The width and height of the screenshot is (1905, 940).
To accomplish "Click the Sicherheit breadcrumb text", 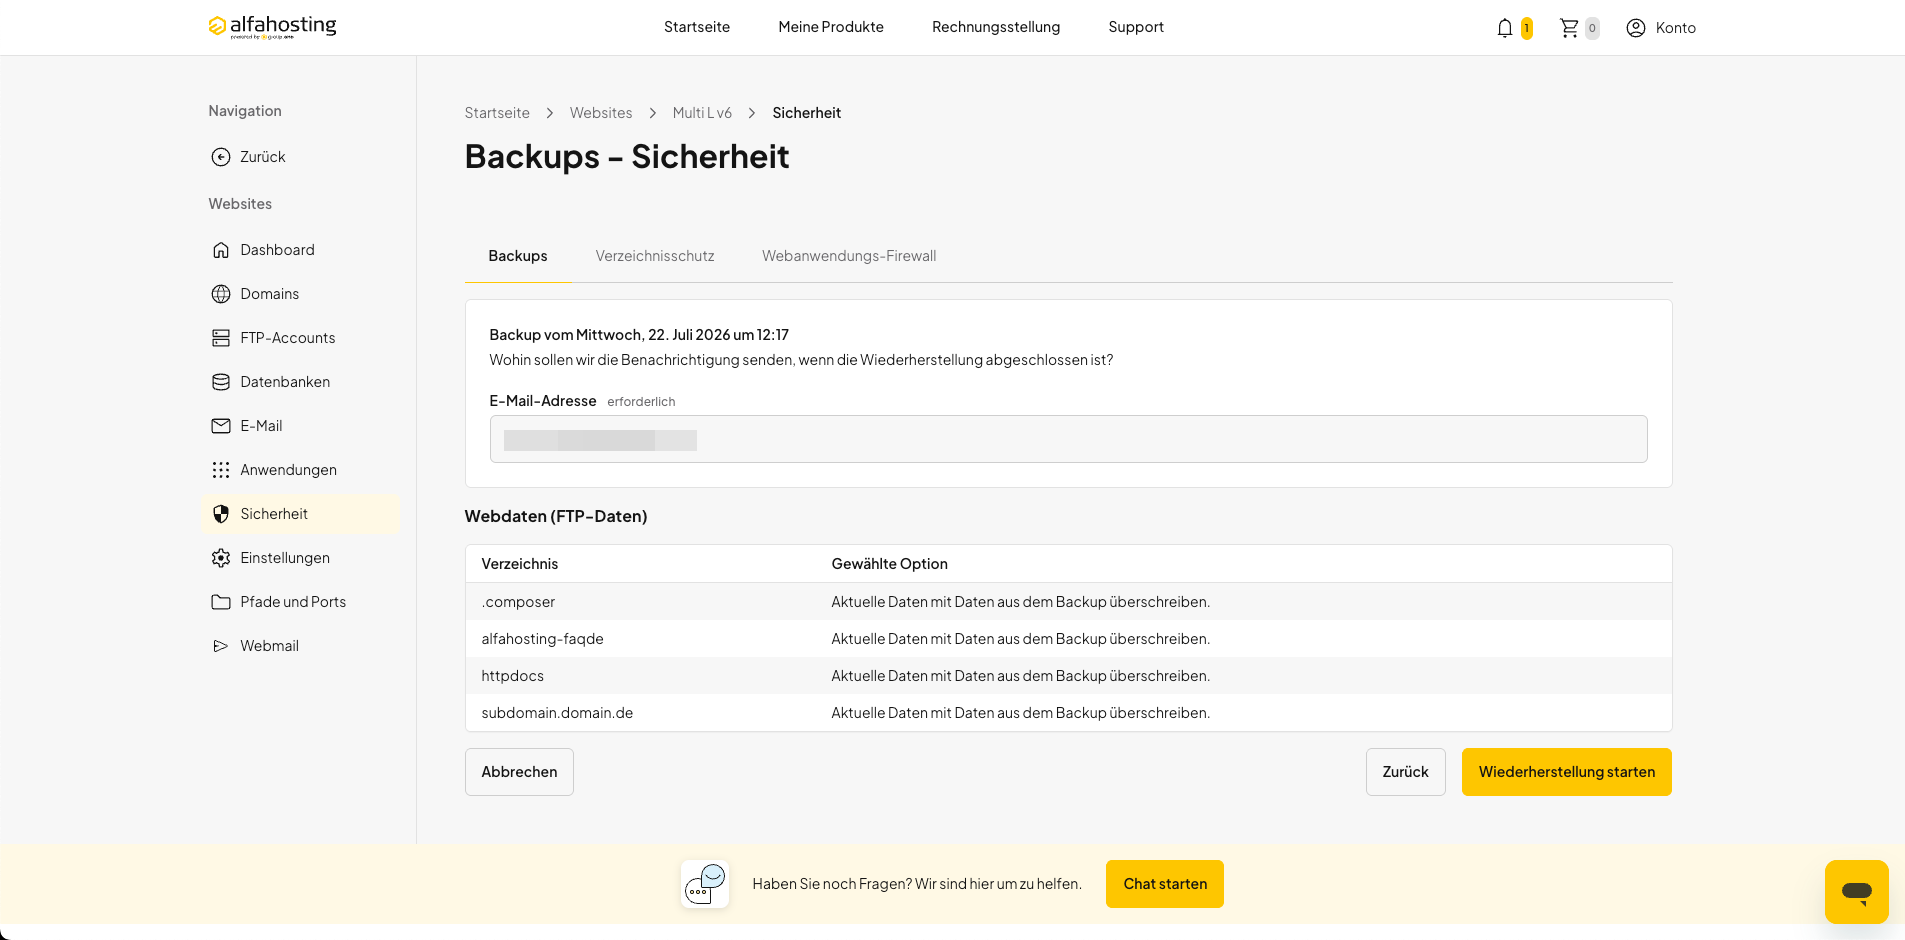I will coord(806,113).
